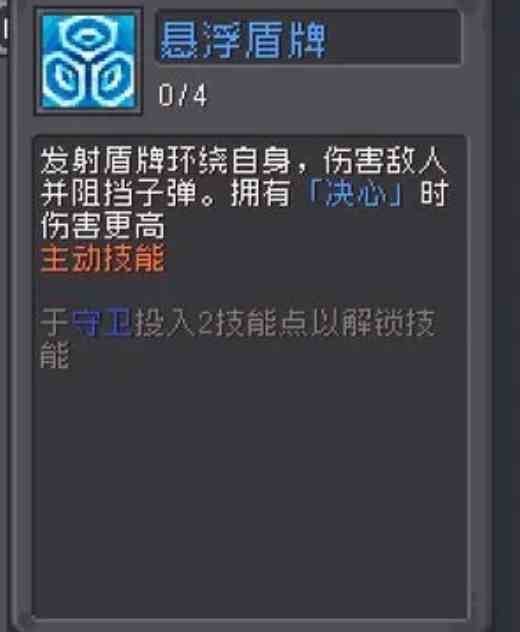Select the lower-right shield emblem in icon
520x632 pixels.
coord(111,79)
